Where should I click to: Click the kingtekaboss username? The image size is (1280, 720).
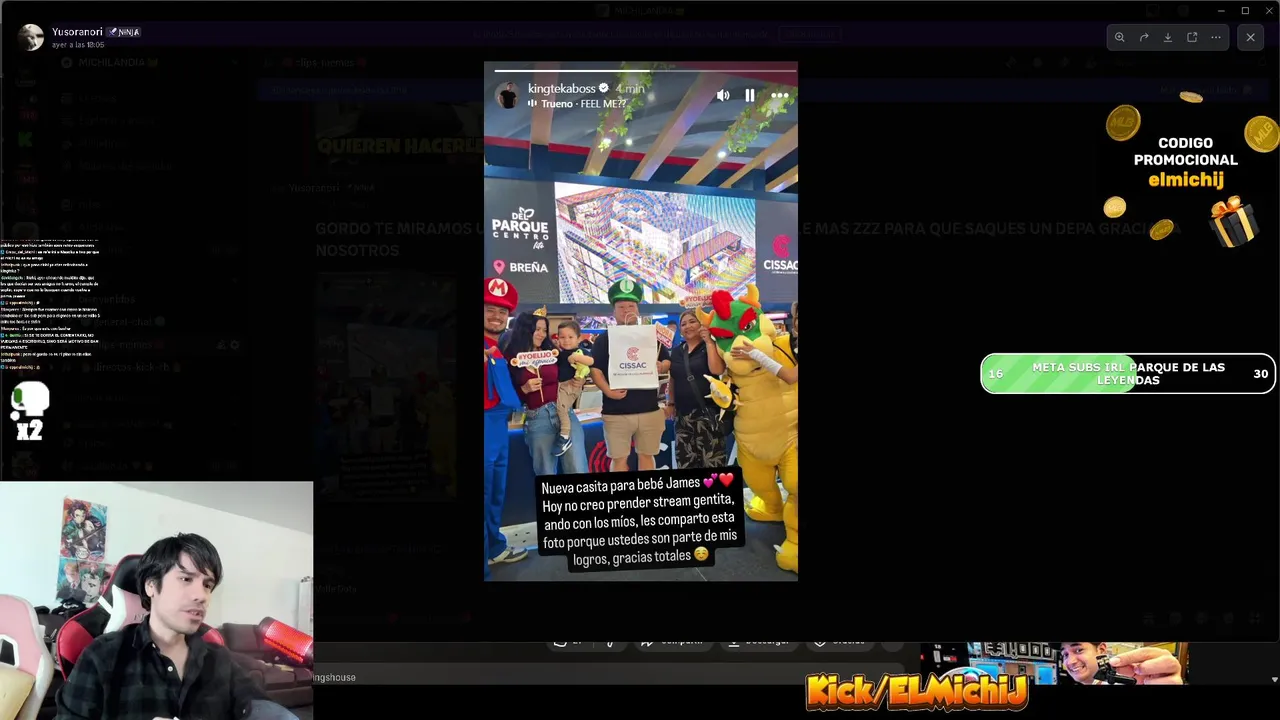tap(561, 89)
